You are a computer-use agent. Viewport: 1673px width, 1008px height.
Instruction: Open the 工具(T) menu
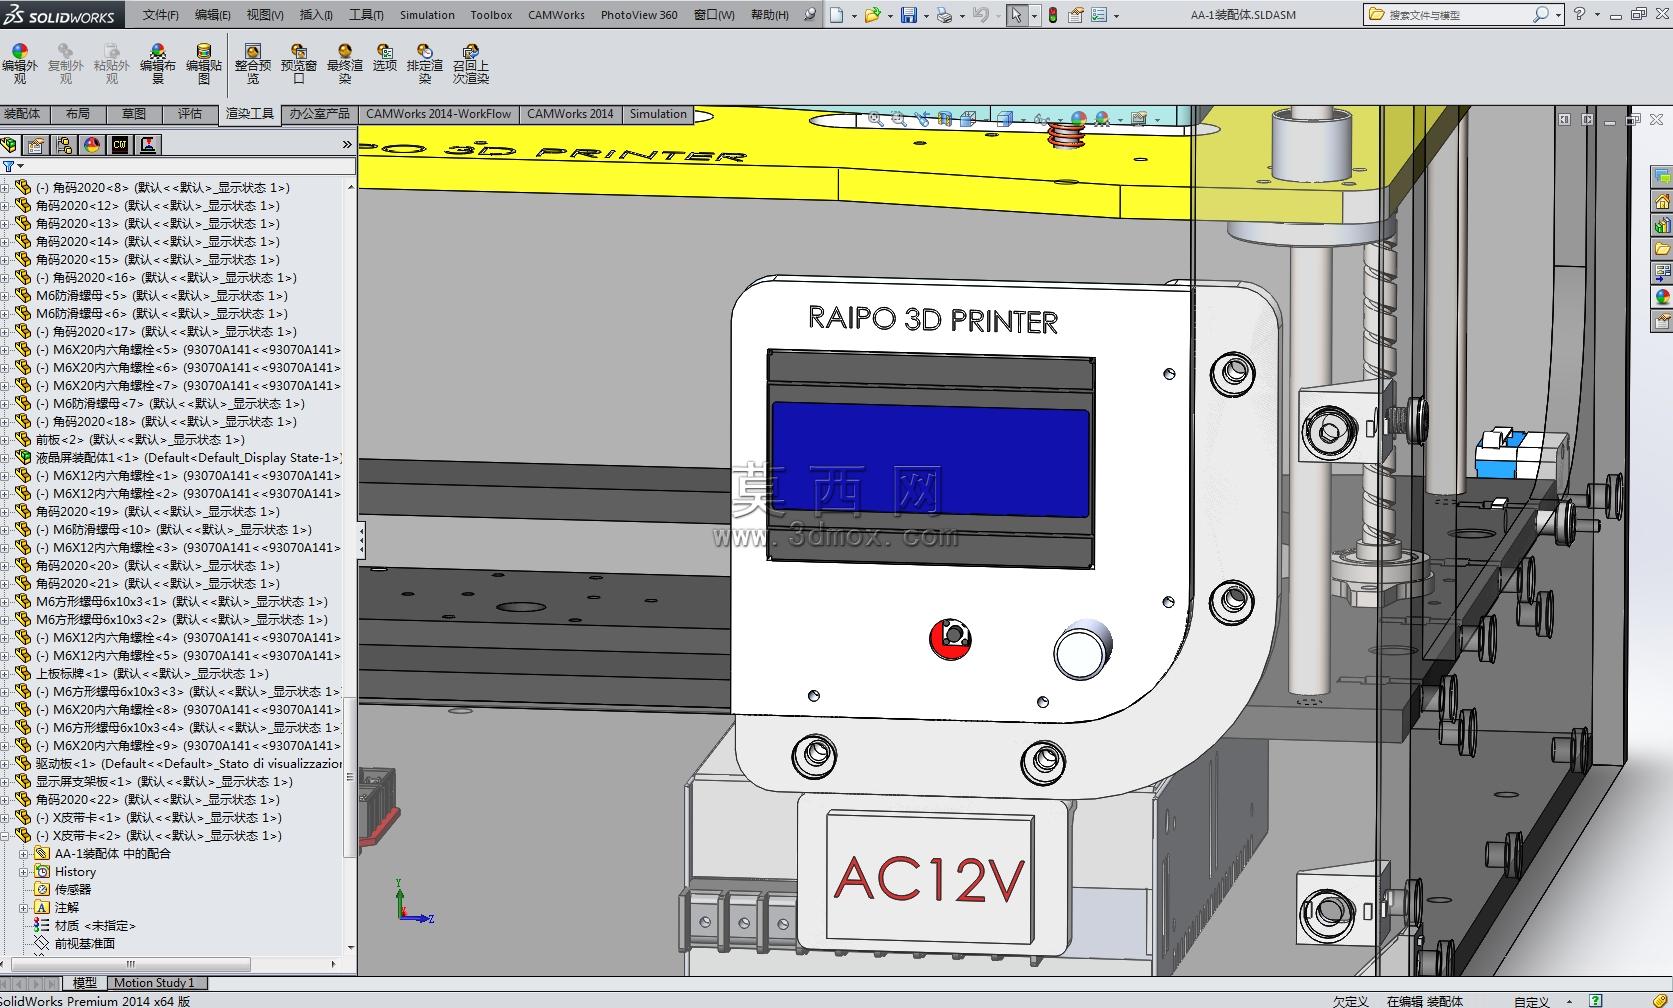click(366, 15)
